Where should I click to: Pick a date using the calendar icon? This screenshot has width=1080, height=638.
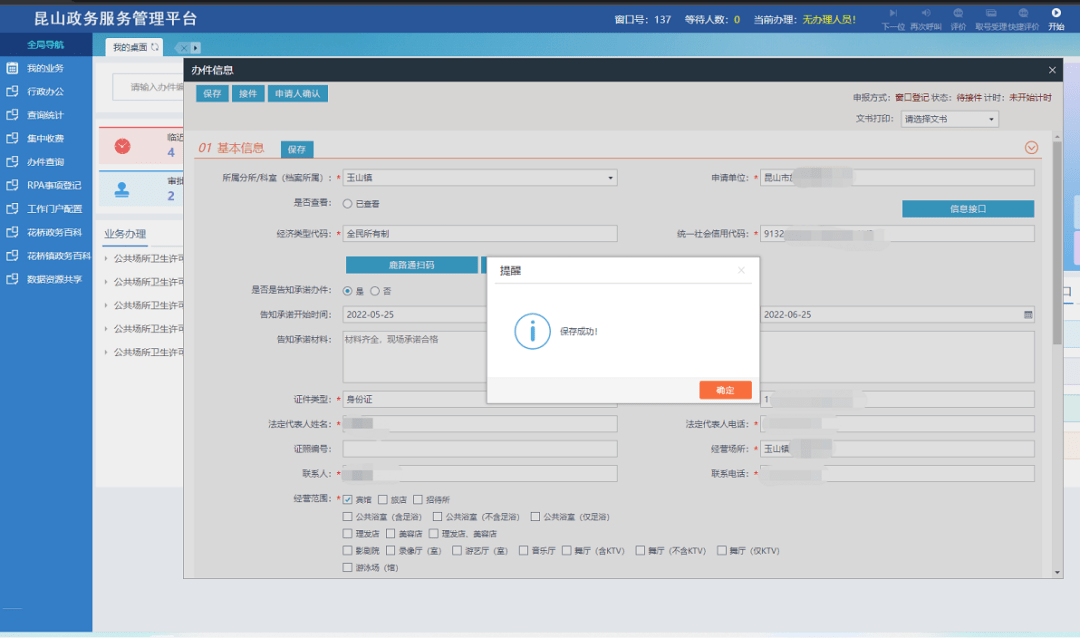click(x=1027, y=314)
